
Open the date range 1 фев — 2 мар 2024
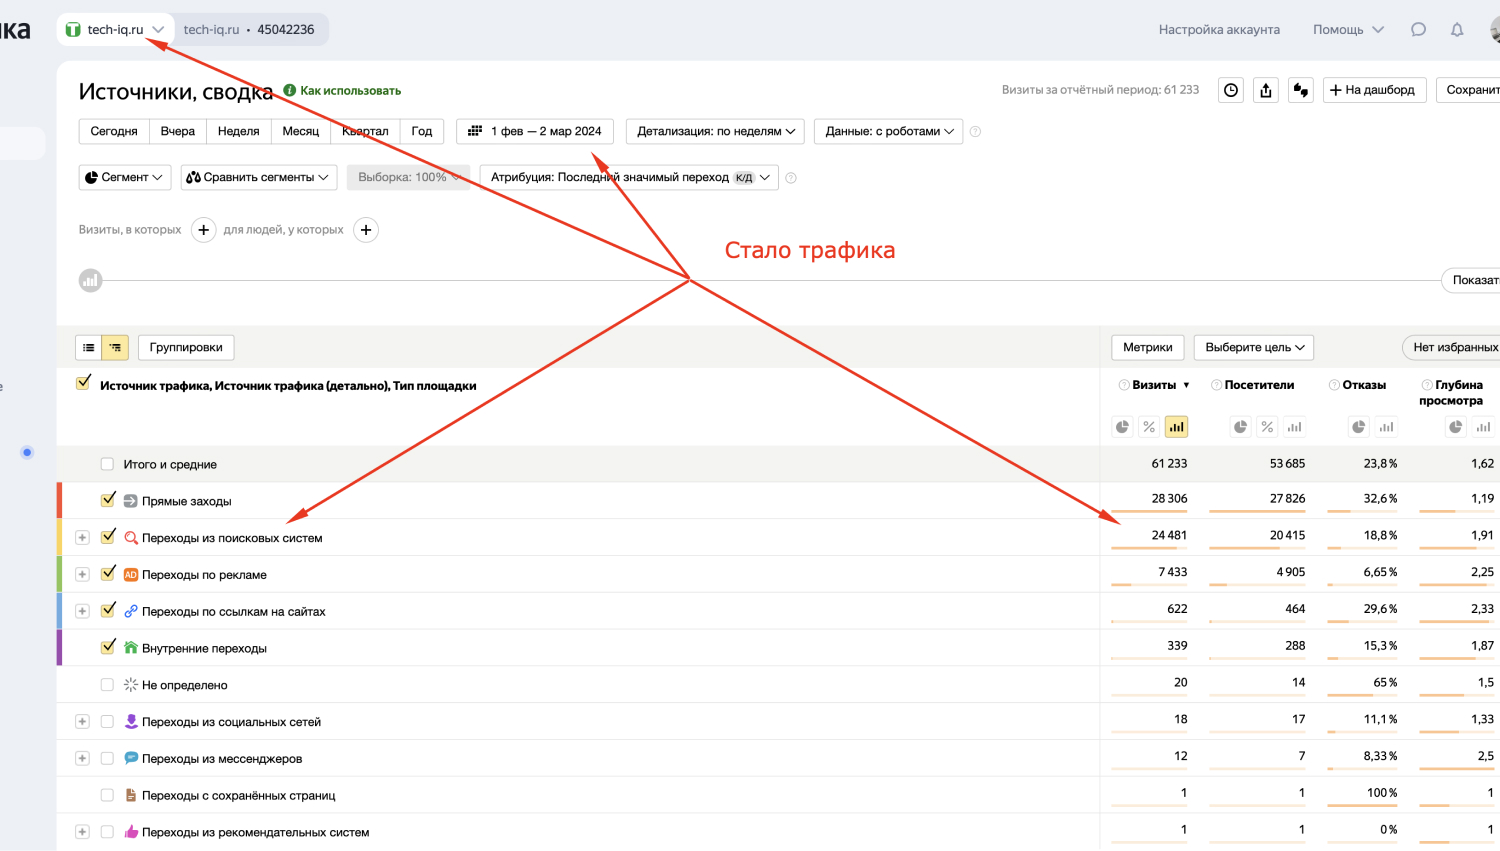[x=535, y=131]
